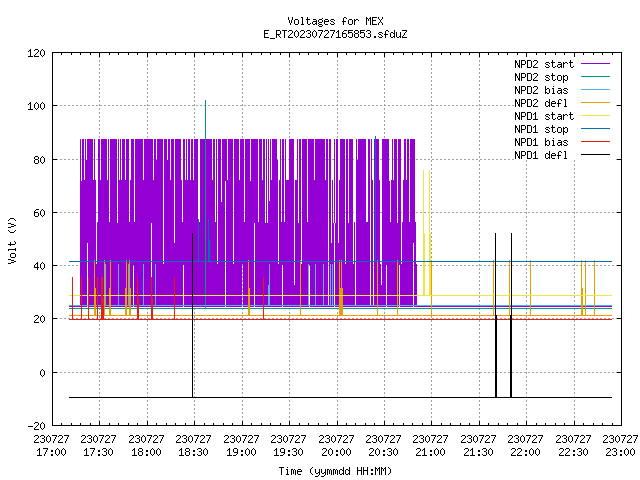Click the x-axis label 230727 22:30
Screen dimensions: 640x480
[573, 446]
